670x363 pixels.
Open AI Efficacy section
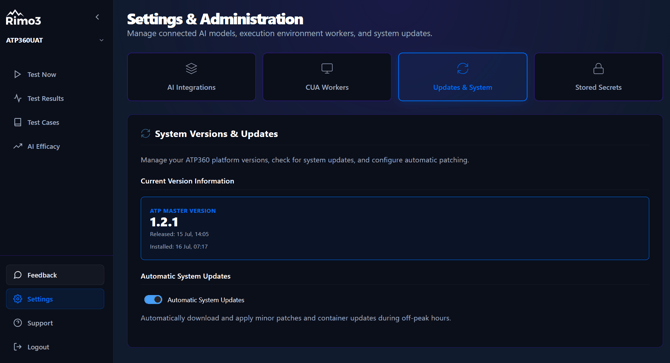pos(55,146)
